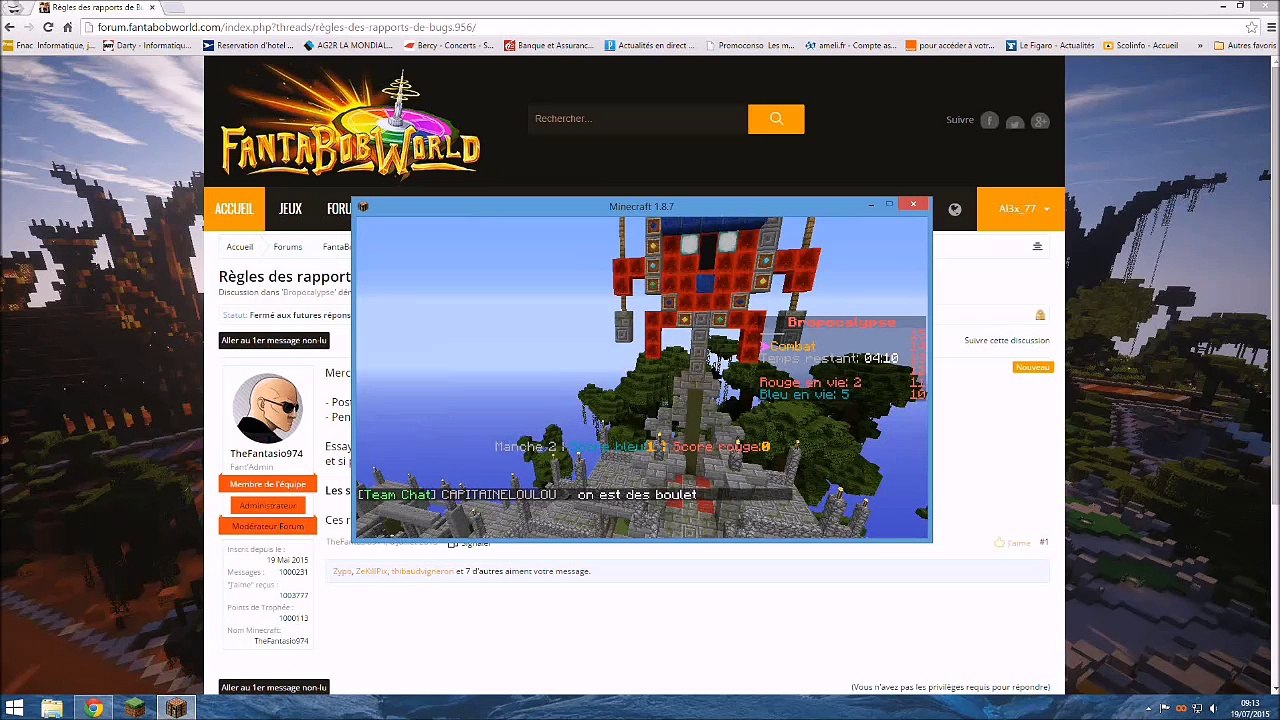Close the 'Règles des rapports' browser tab
The height and width of the screenshot is (720, 1280).
[152, 7]
